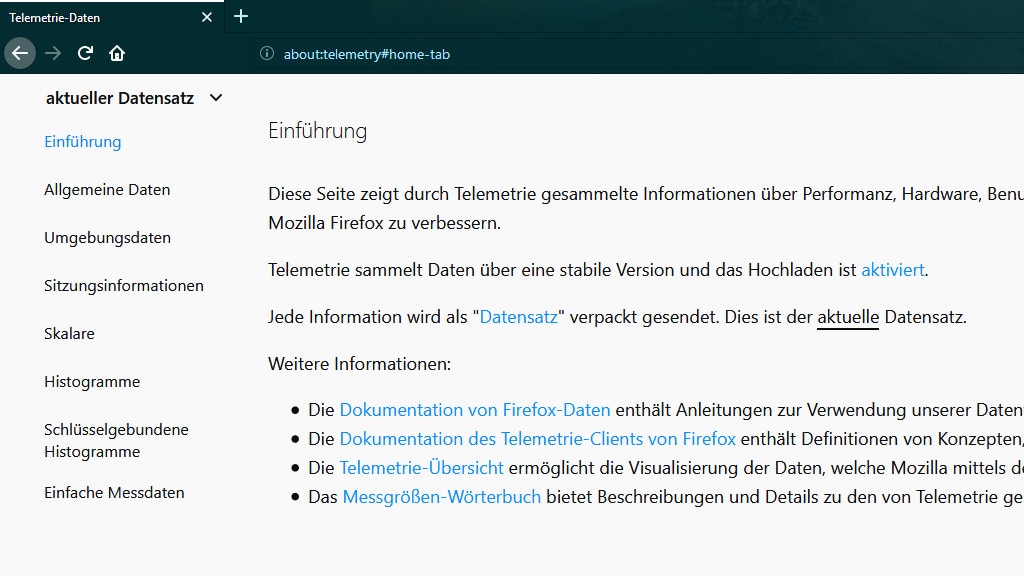
Task: Open the Umgebungsdaten section
Action: [x=108, y=238]
